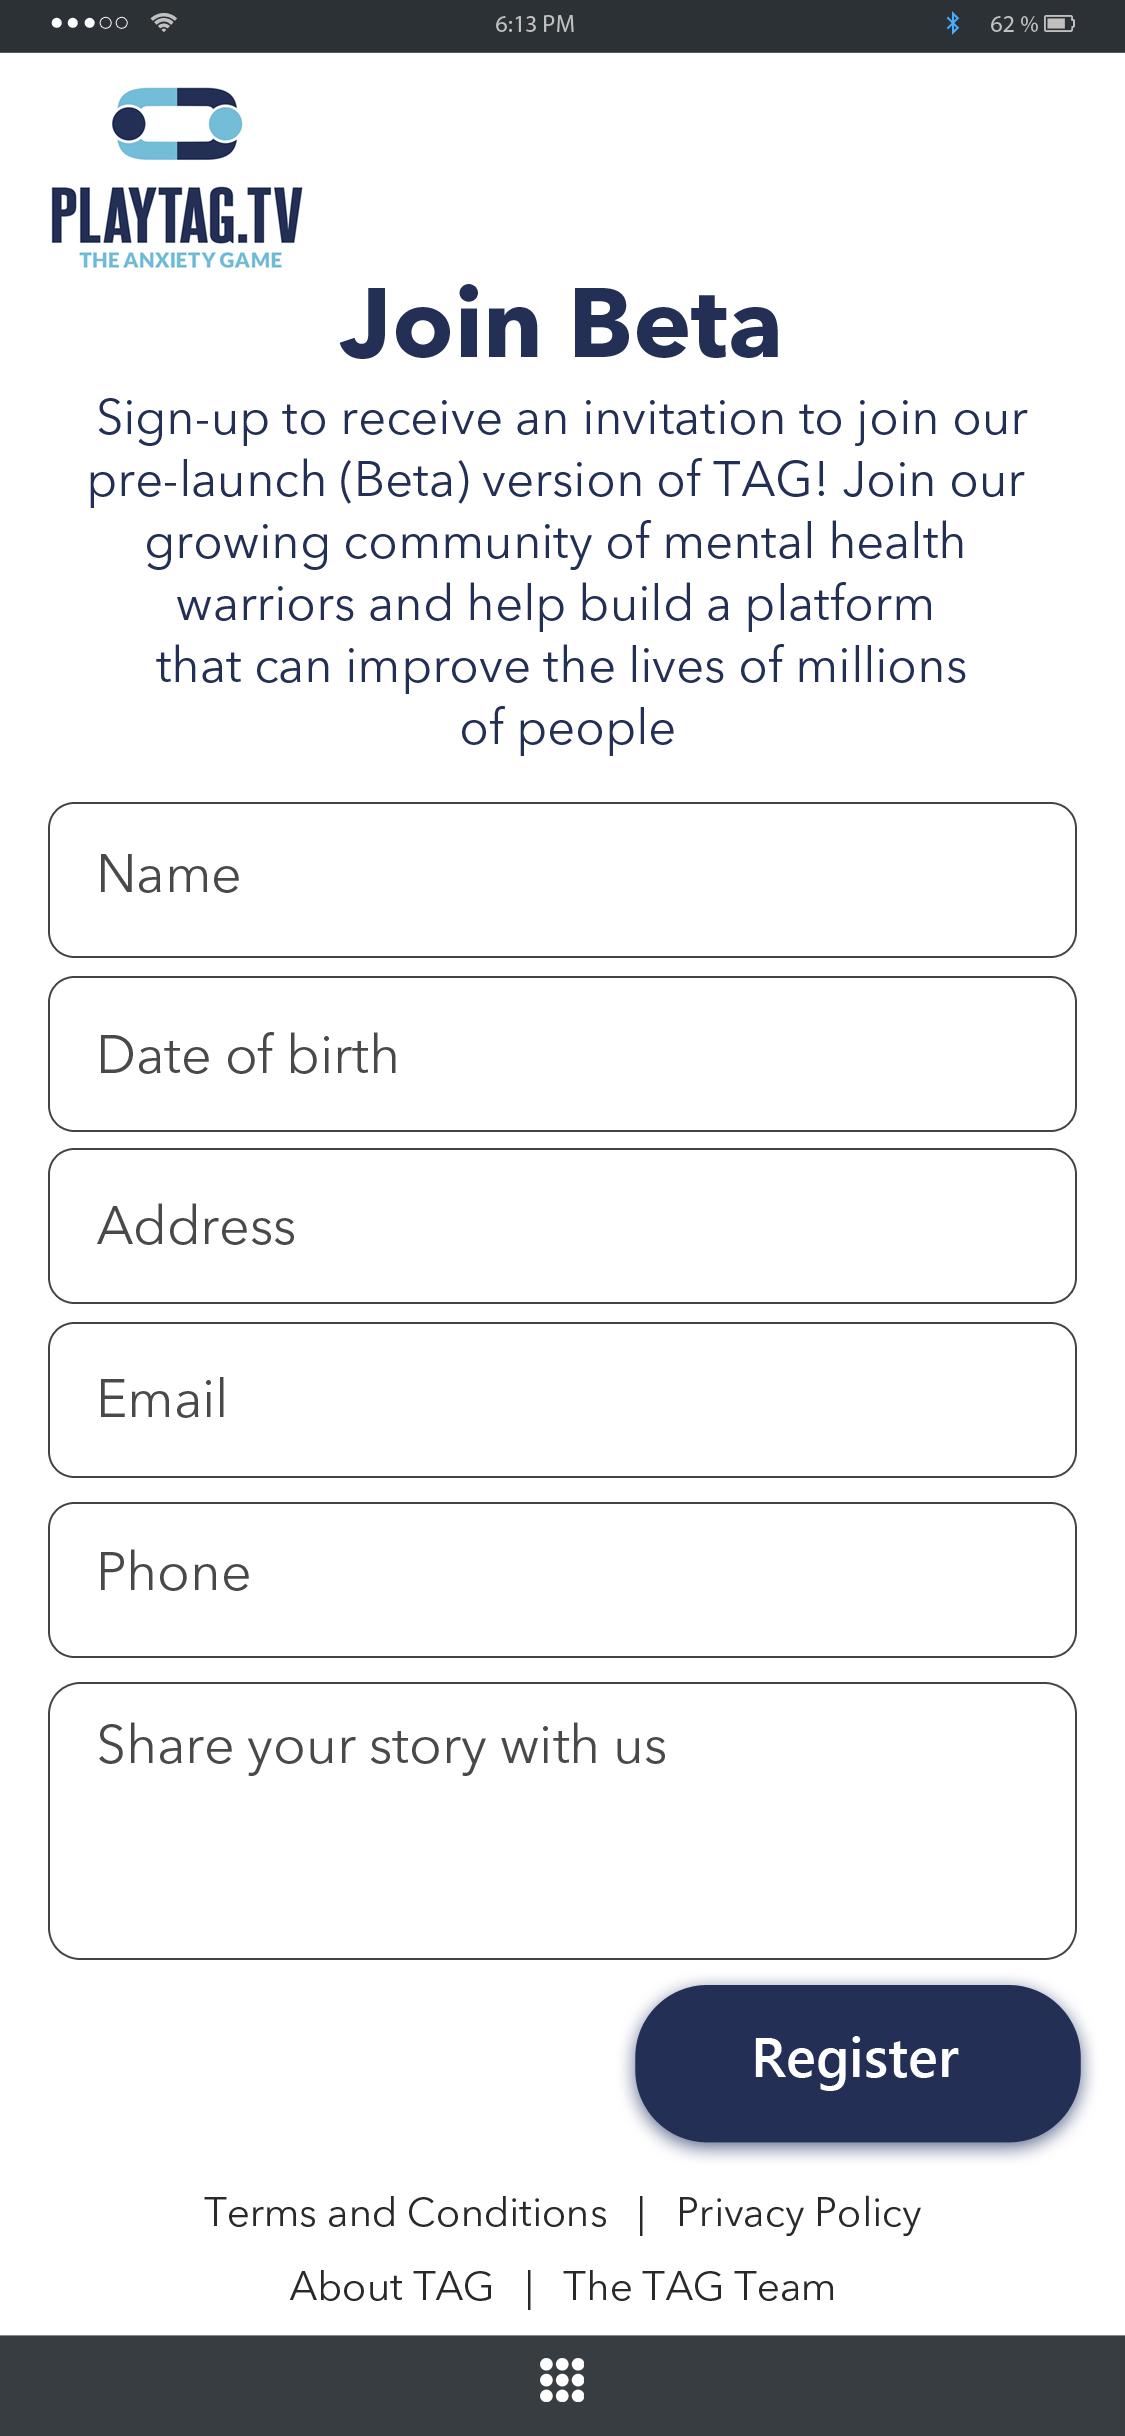The height and width of the screenshot is (2436, 1125).
Task: View the Privacy Policy link
Action: point(798,2213)
